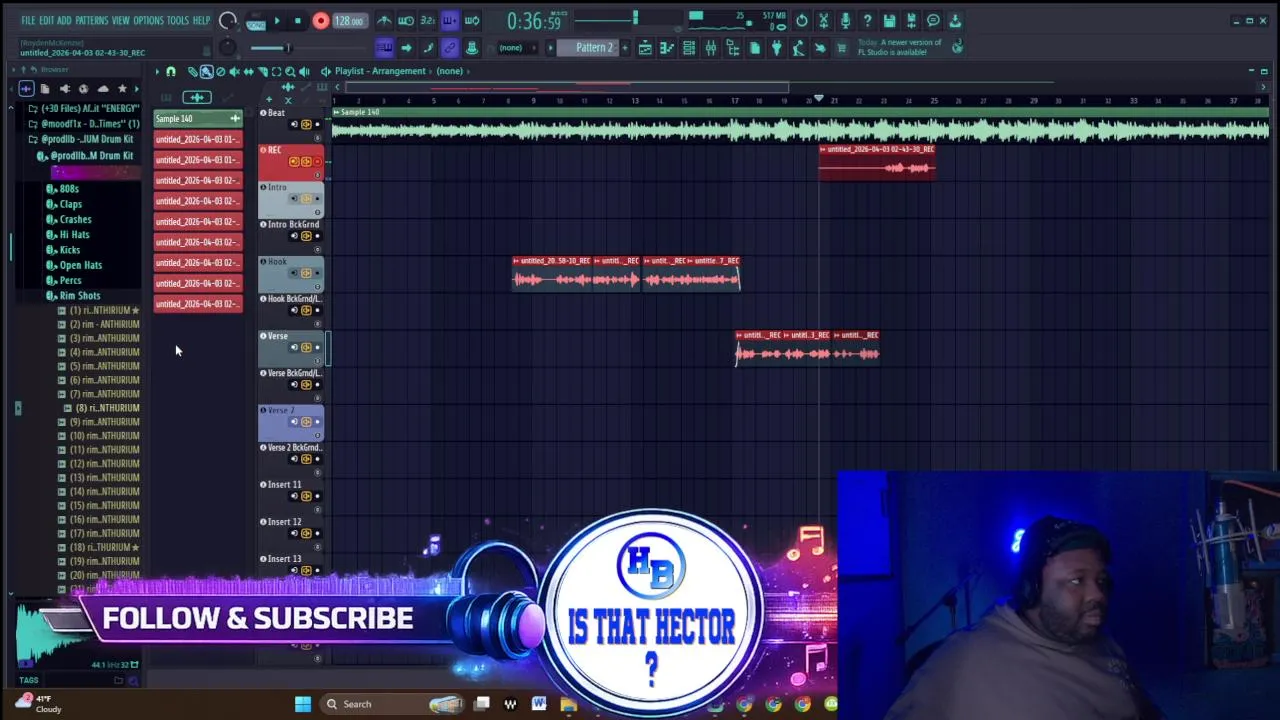Open the (none) snap selector dropdown

517,48
